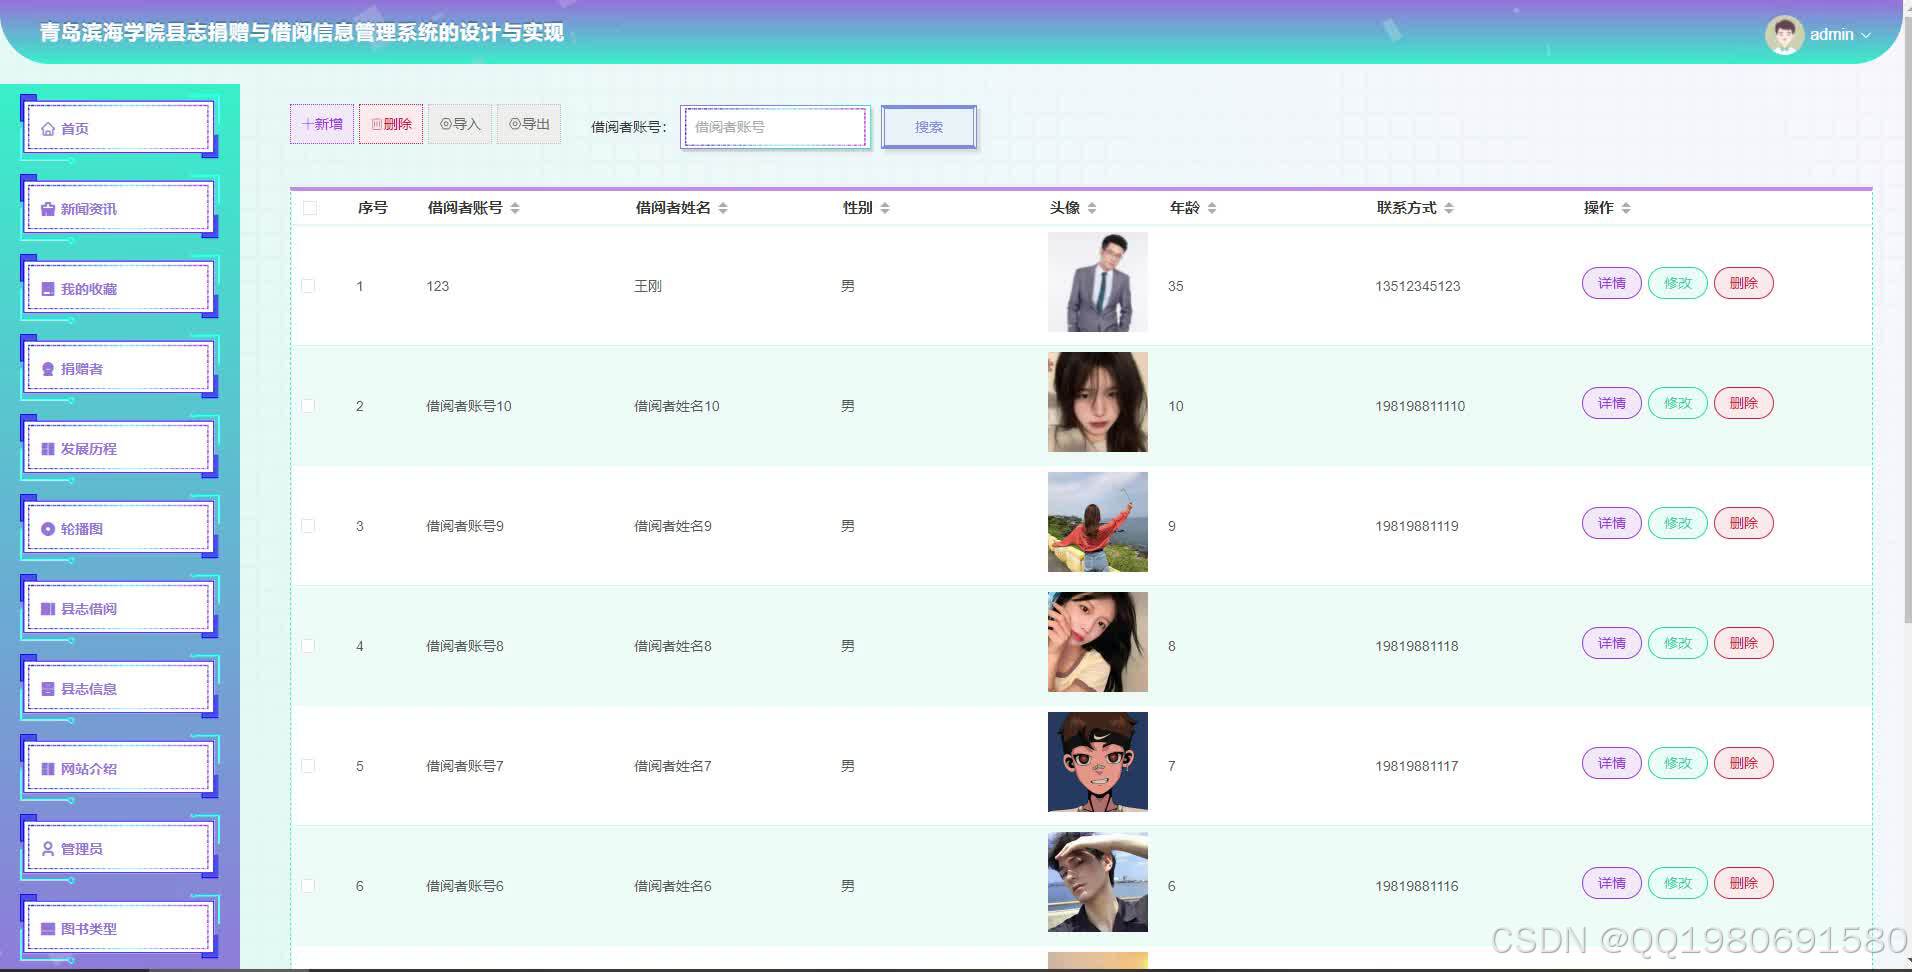Sort by 头像 column arrows
1912x972 pixels.
(1092, 208)
